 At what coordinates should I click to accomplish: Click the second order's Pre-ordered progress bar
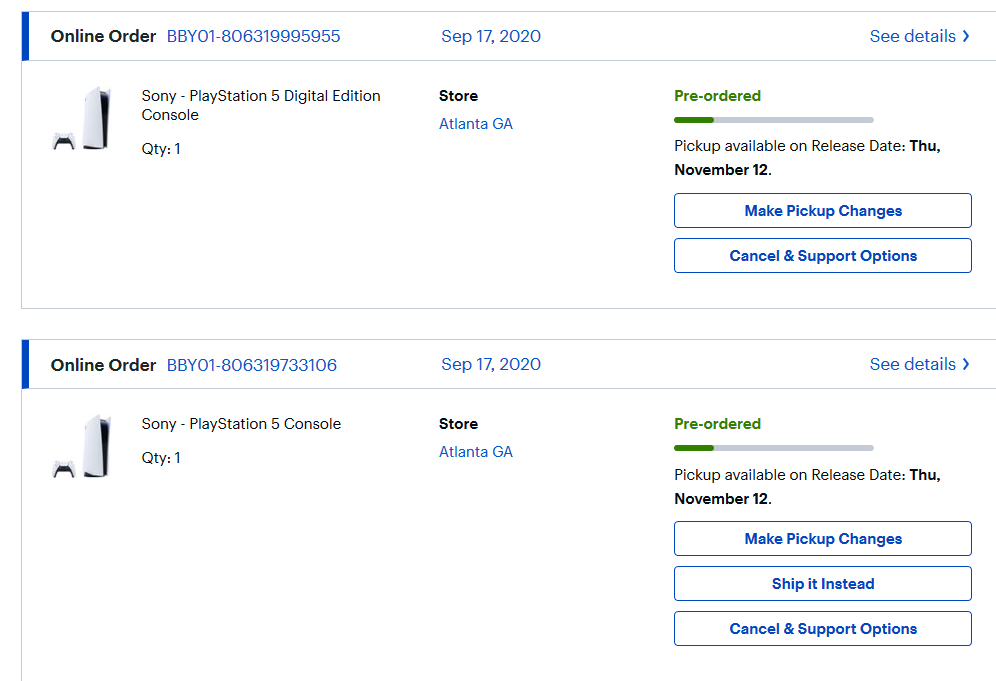point(774,448)
